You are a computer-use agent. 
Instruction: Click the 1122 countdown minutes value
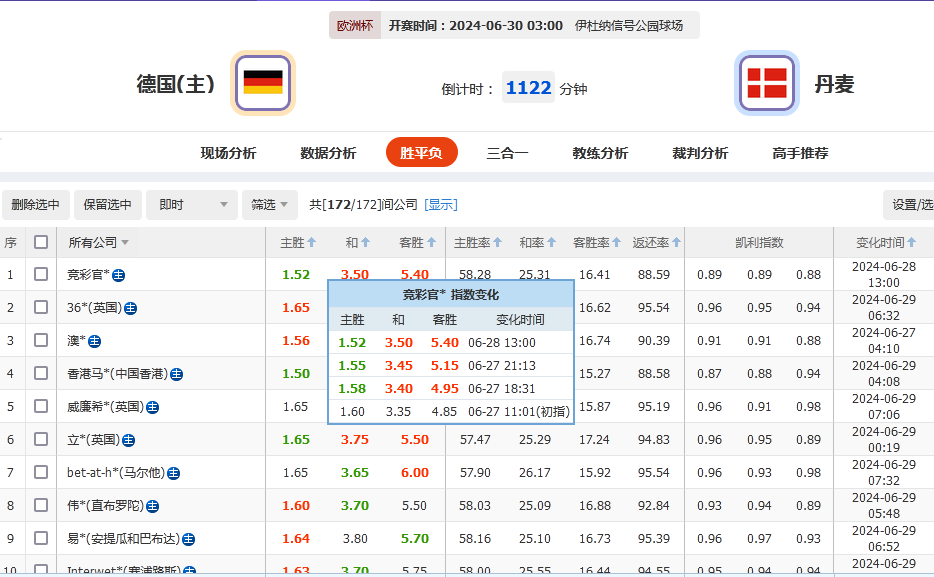527,87
